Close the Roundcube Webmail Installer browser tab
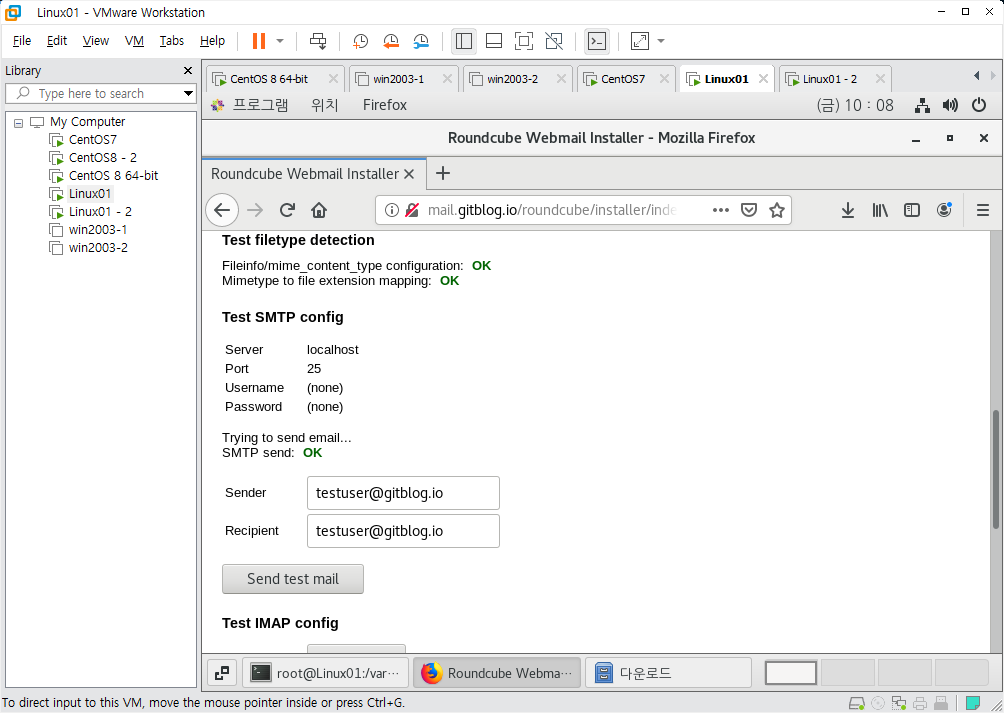The height and width of the screenshot is (713, 1004). pyautogui.click(x=409, y=174)
